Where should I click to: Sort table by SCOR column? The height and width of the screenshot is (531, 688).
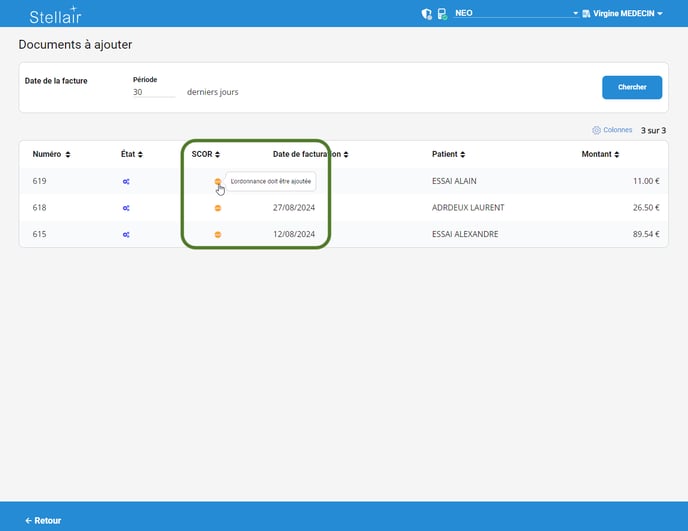(205, 154)
